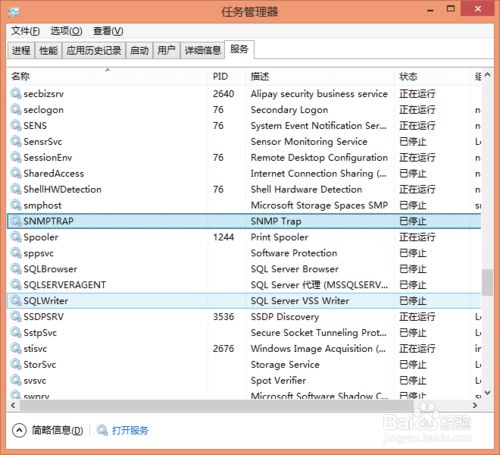Screen dimensions: 500x455
Task: Switch to the 进程 tab
Action: point(21,51)
